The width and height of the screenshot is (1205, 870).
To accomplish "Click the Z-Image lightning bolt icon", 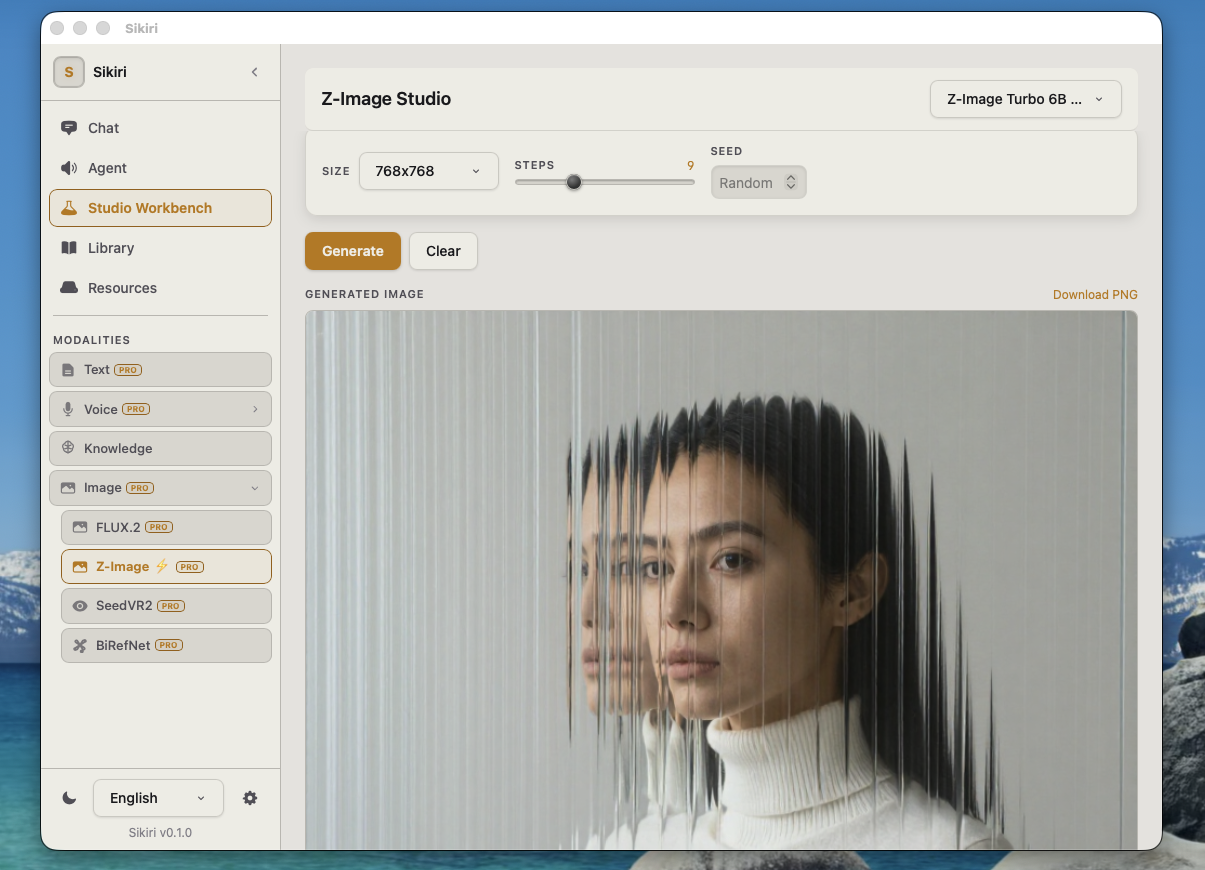I will (161, 566).
